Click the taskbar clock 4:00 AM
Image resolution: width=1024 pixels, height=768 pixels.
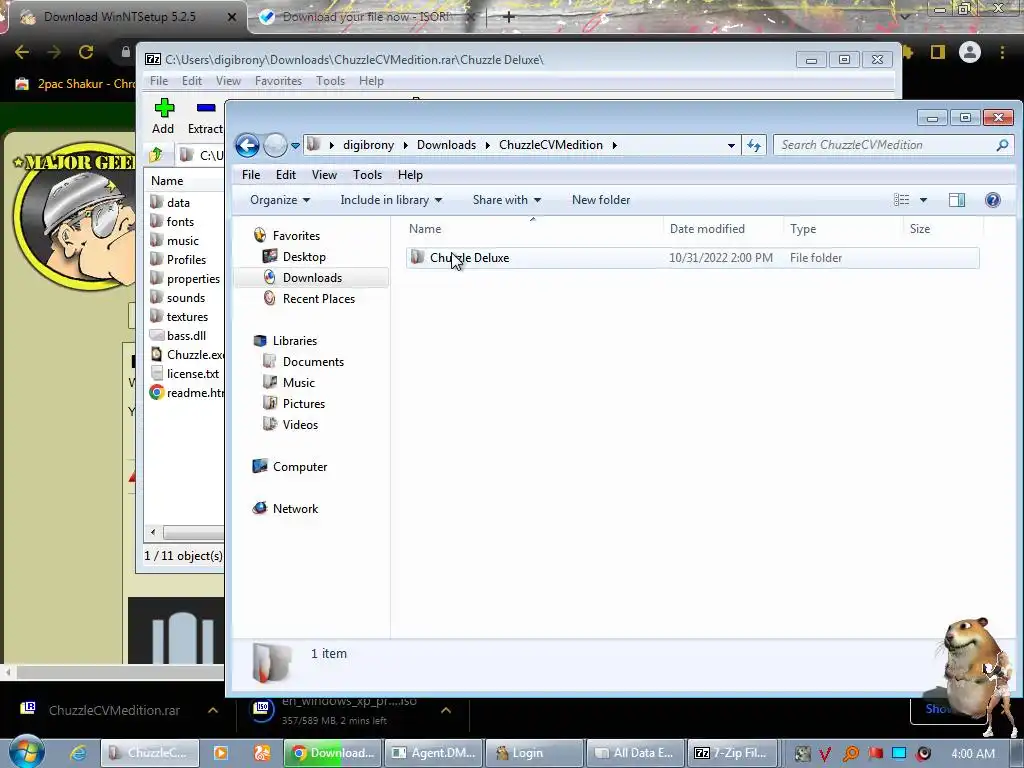coord(972,754)
